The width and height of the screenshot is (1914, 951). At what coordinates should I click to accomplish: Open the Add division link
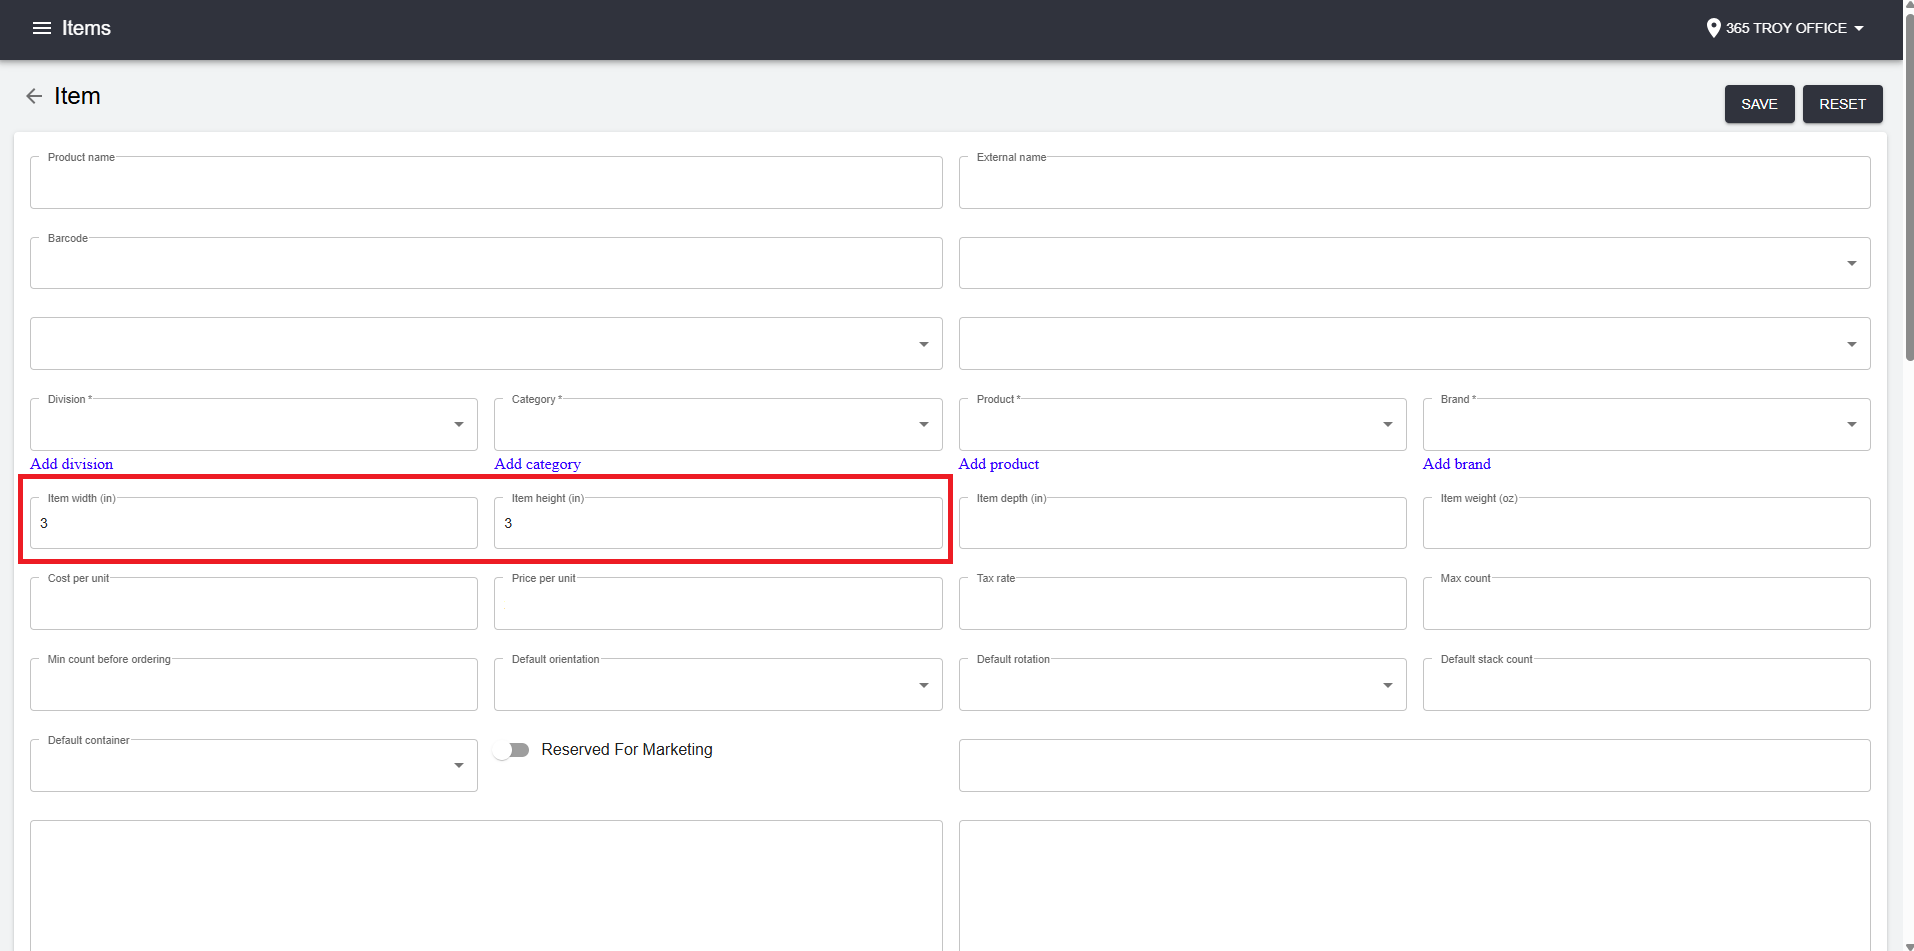tap(71, 464)
